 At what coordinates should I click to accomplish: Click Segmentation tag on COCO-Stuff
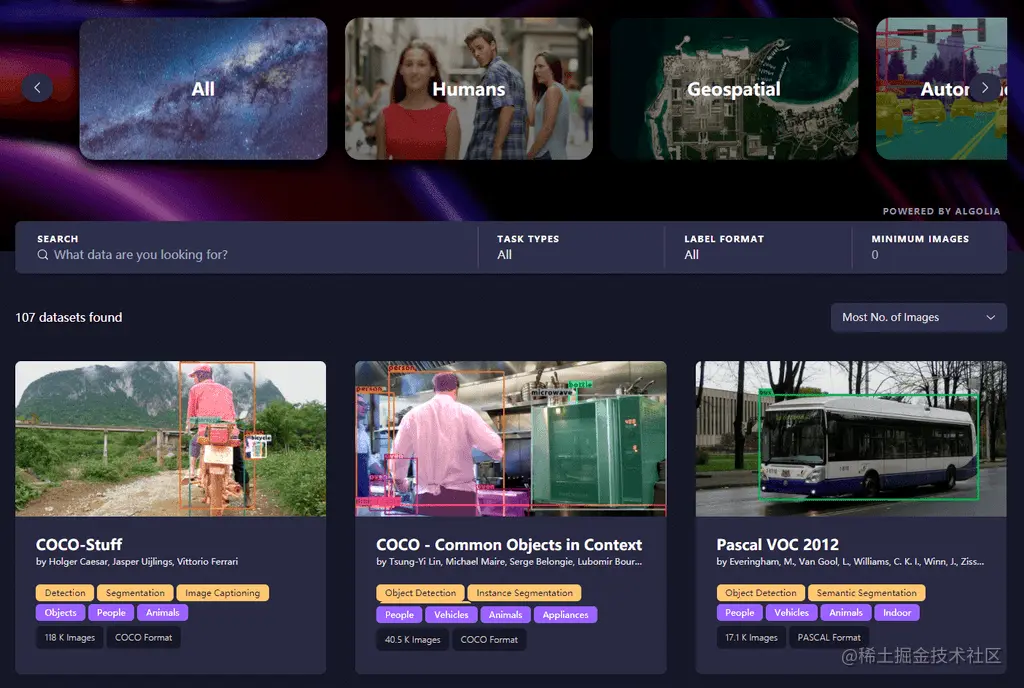(x=135, y=593)
